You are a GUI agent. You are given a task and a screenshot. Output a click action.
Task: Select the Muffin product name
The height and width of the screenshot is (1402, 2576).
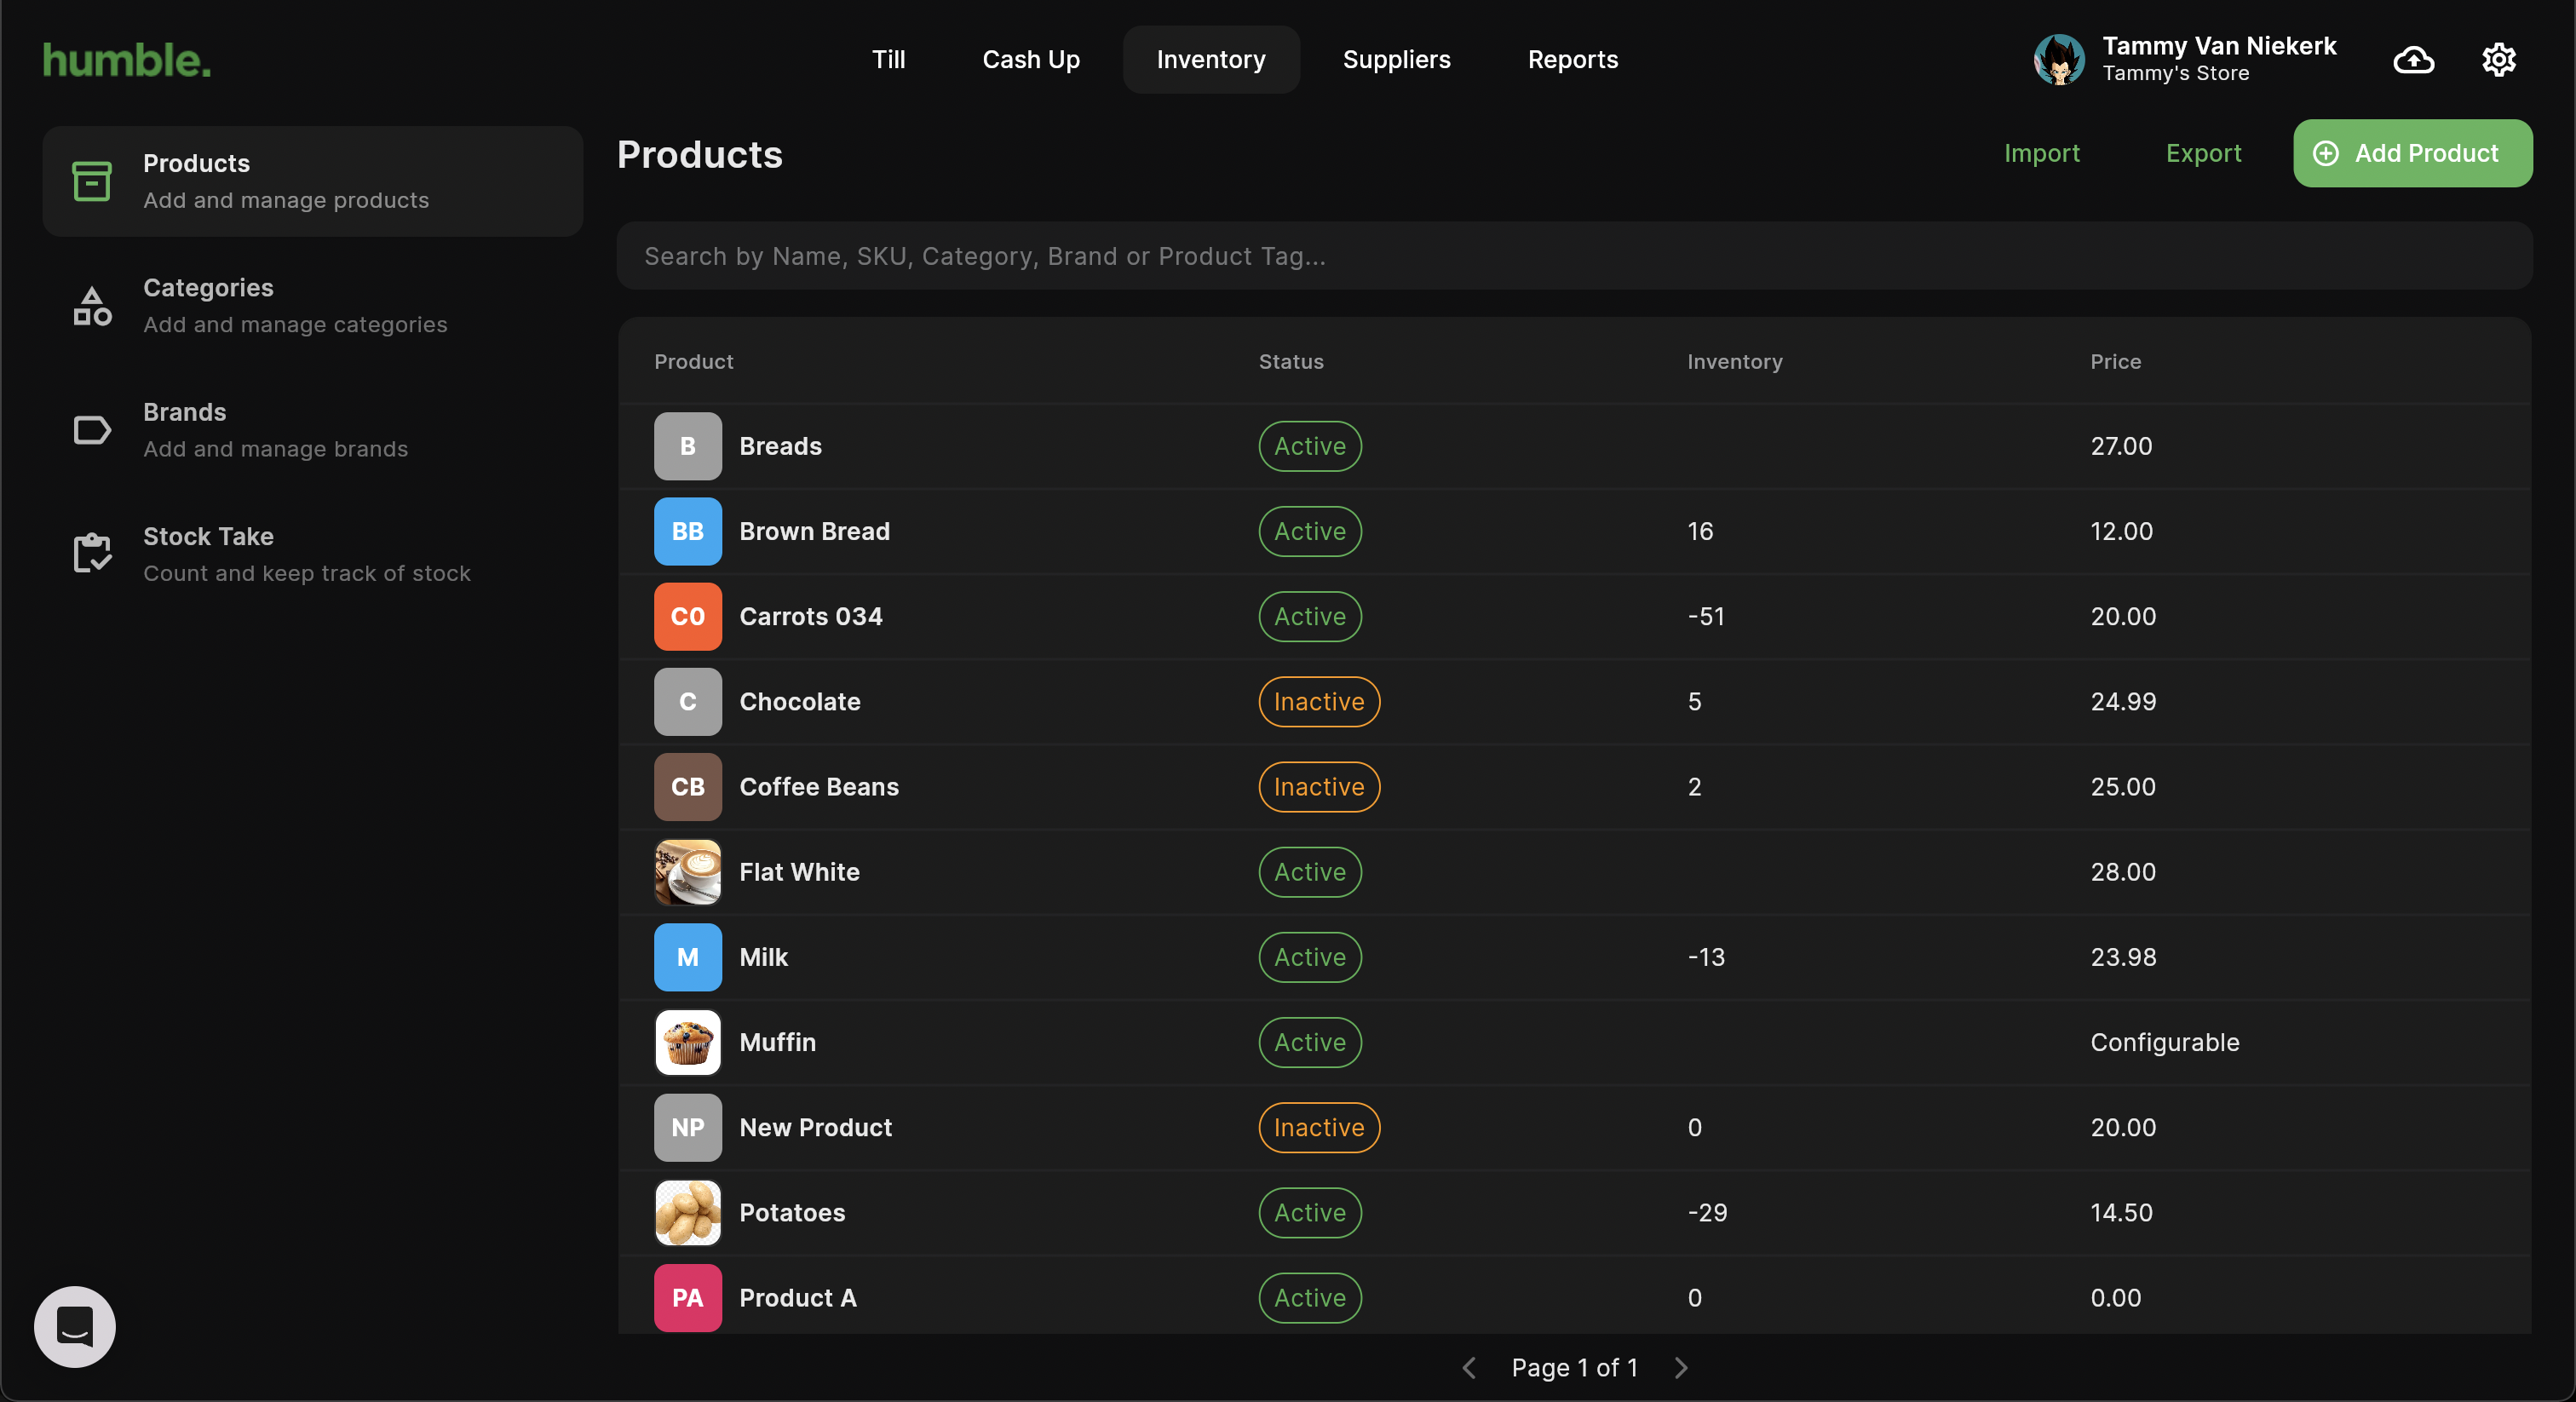point(777,1042)
